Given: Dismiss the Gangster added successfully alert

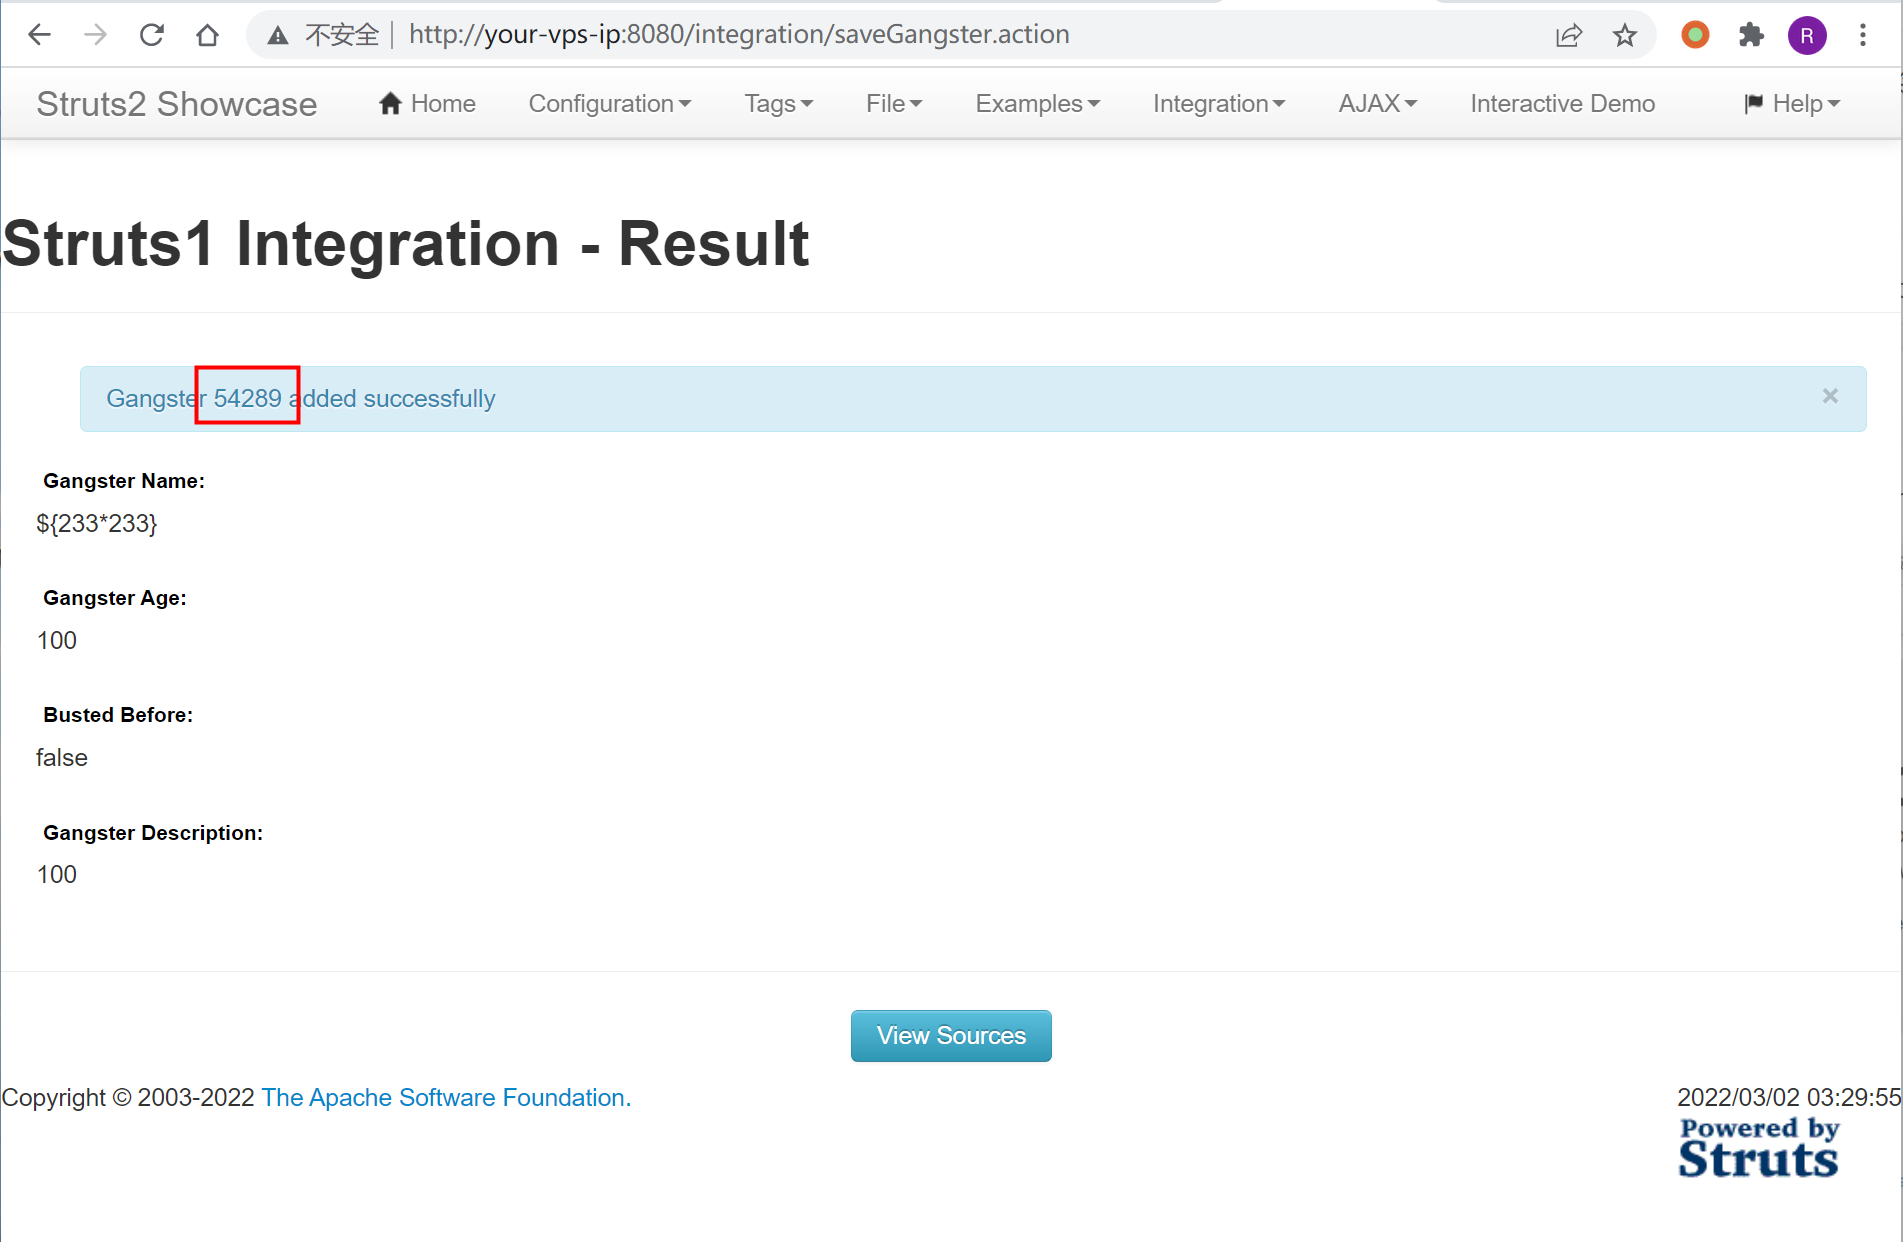Looking at the screenshot, I should tap(1830, 396).
